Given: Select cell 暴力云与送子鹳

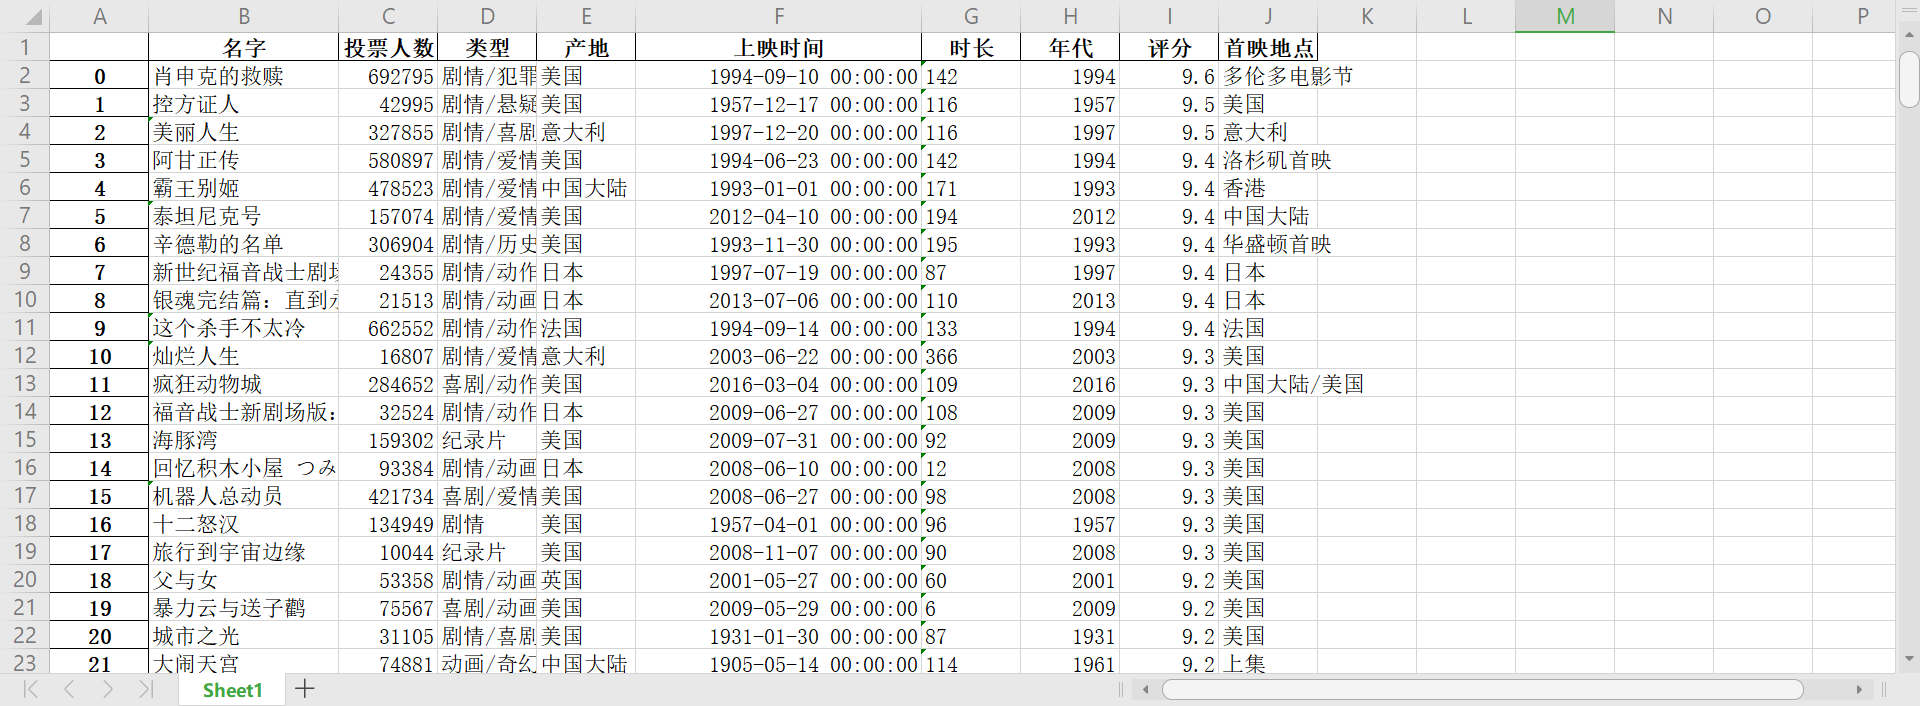Looking at the screenshot, I should 244,608.
